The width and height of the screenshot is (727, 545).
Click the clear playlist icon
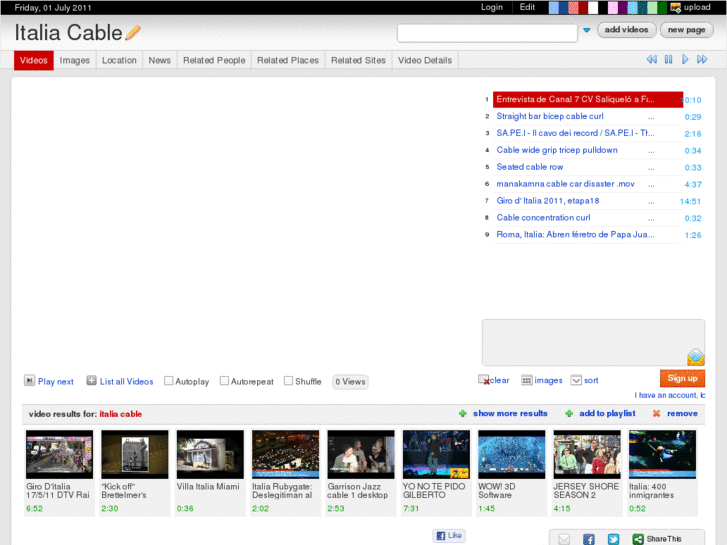click(484, 380)
